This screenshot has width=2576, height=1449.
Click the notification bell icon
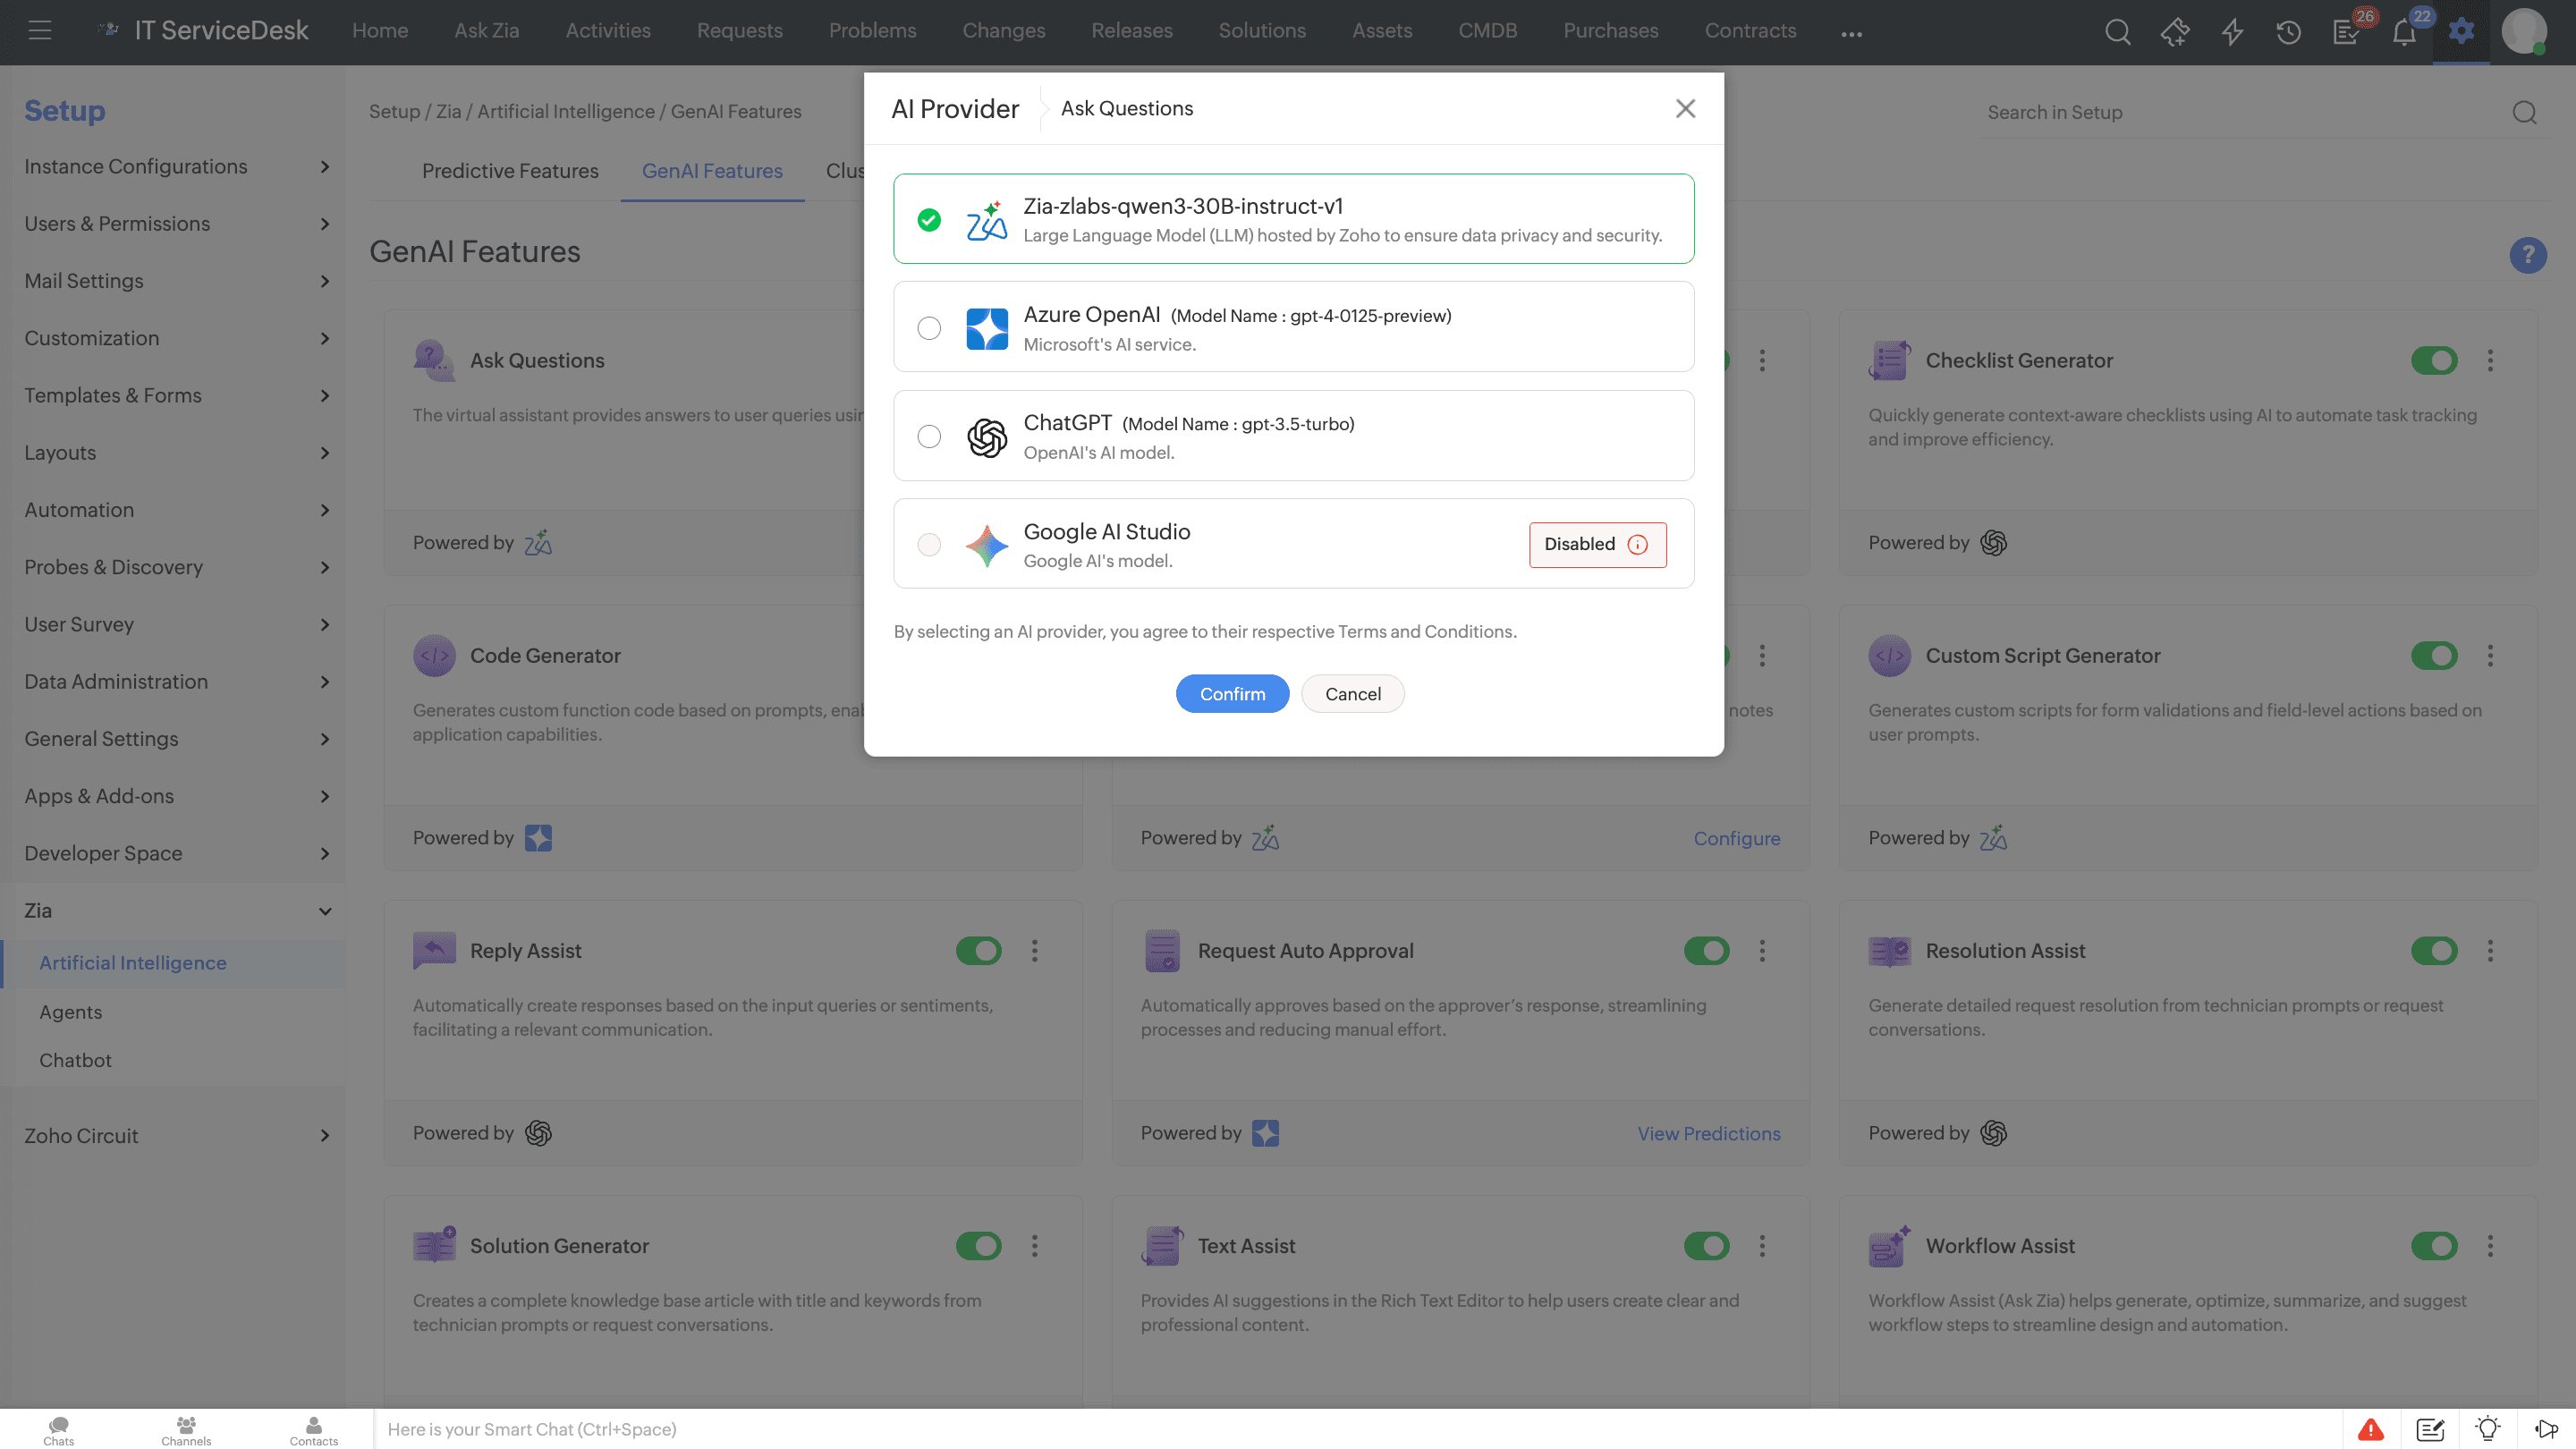tap(2404, 32)
